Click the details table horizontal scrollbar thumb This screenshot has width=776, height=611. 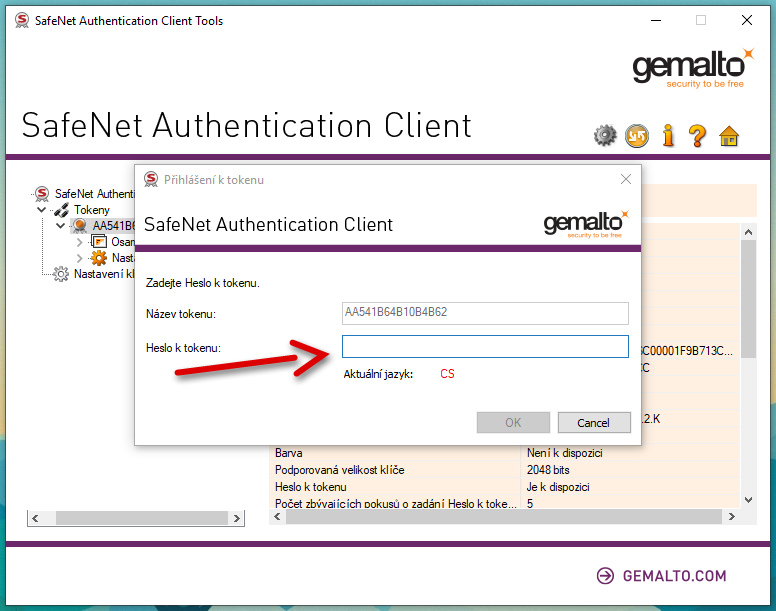click(503, 517)
